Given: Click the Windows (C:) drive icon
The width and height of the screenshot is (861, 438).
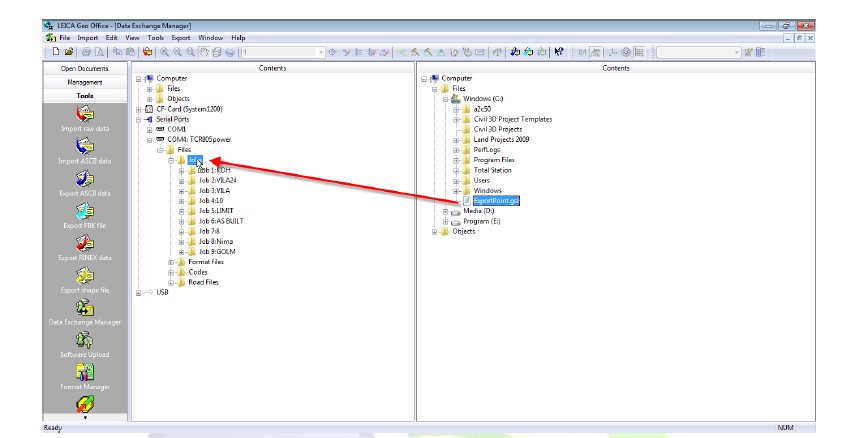Looking at the screenshot, I should tap(455, 99).
